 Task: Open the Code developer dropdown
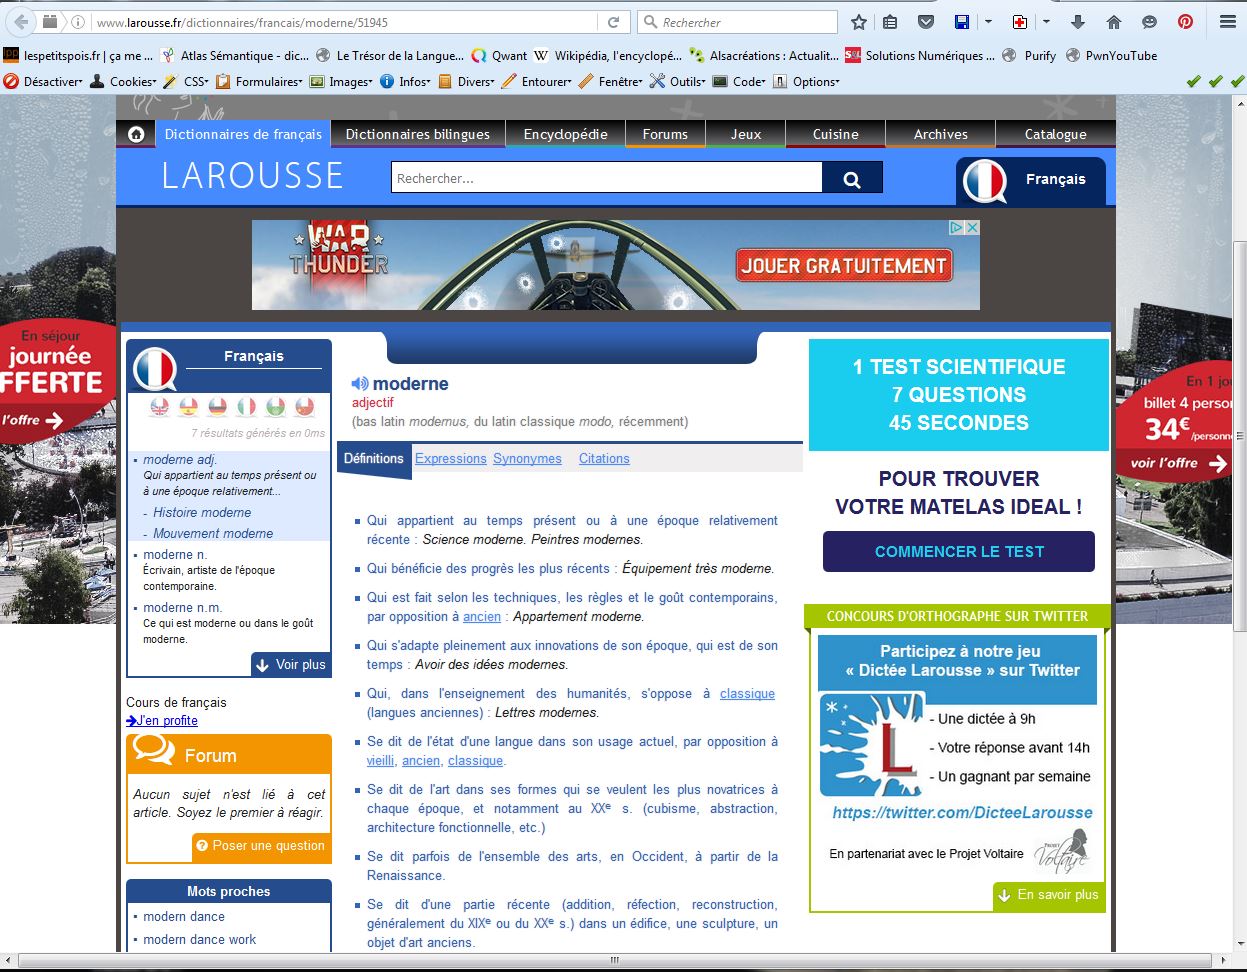click(x=739, y=82)
